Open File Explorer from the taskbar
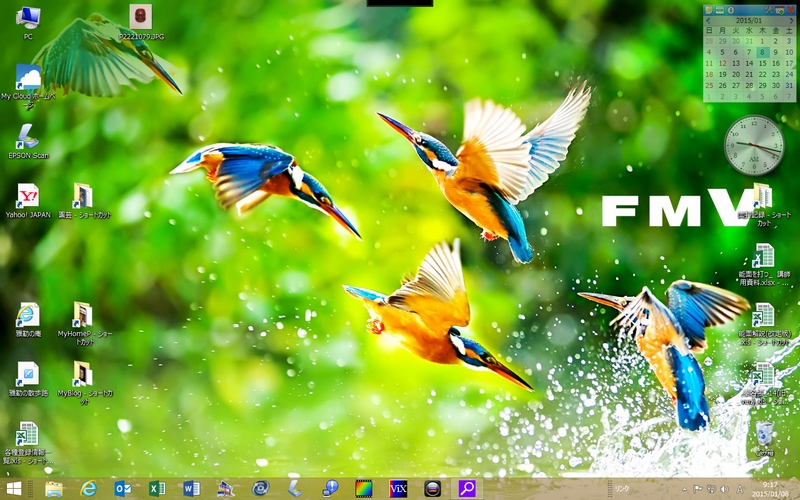Image resolution: width=800 pixels, height=500 pixels. coord(54,489)
